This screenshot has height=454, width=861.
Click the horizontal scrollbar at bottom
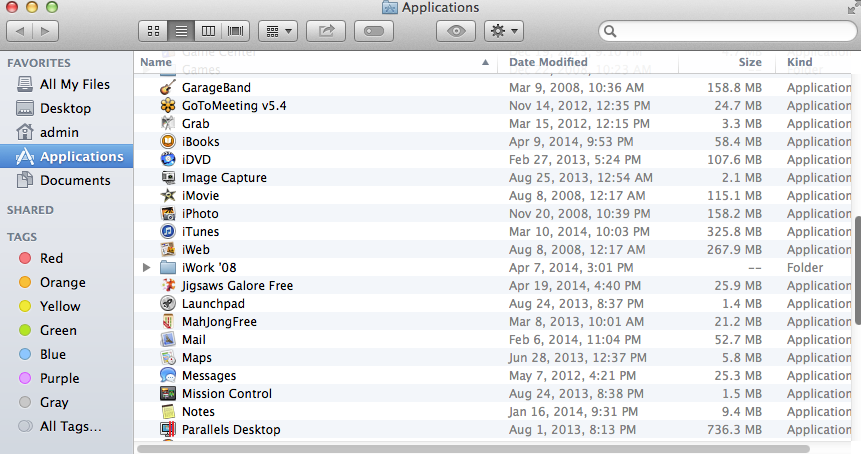[473, 449]
